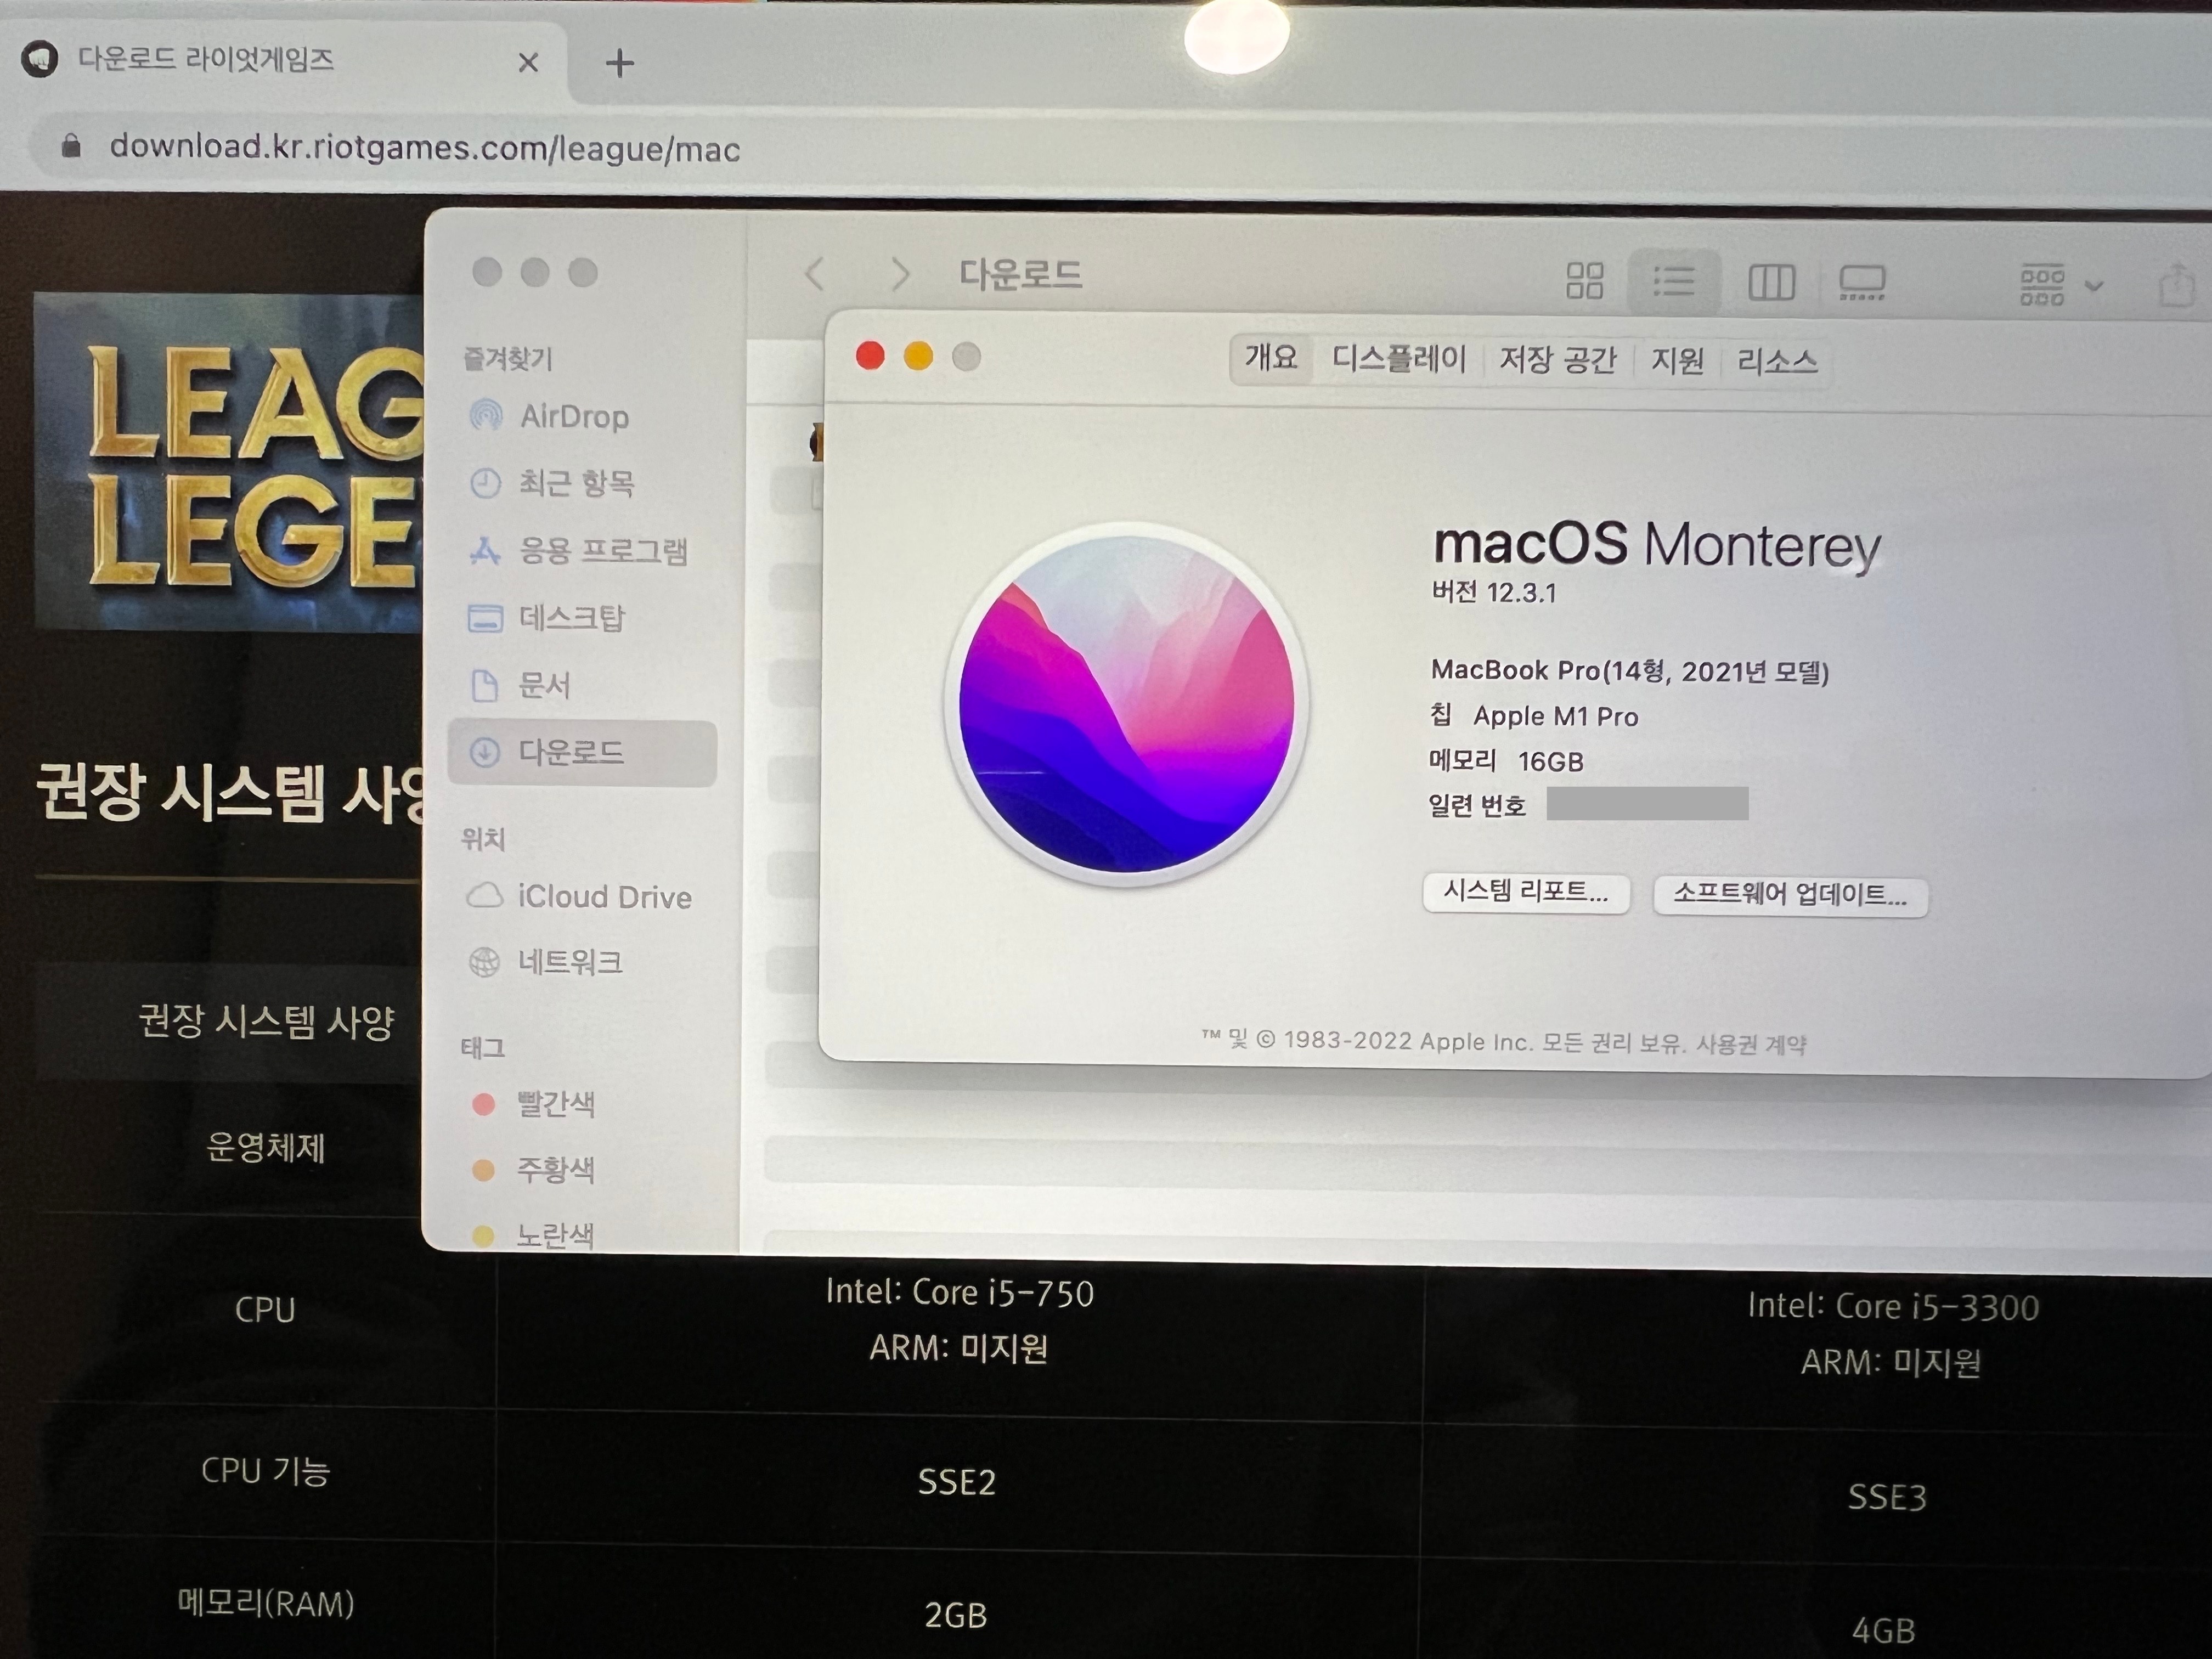The width and height of the screenshot is (2212, 1659).
Task: Select 다운로드 in Finder sidebar
Action: 583,752
